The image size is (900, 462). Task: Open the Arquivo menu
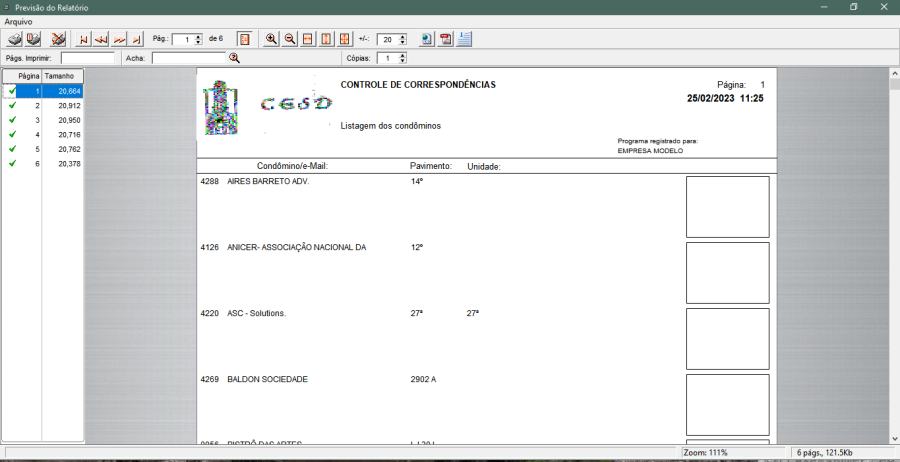click(x=18, y=21)
